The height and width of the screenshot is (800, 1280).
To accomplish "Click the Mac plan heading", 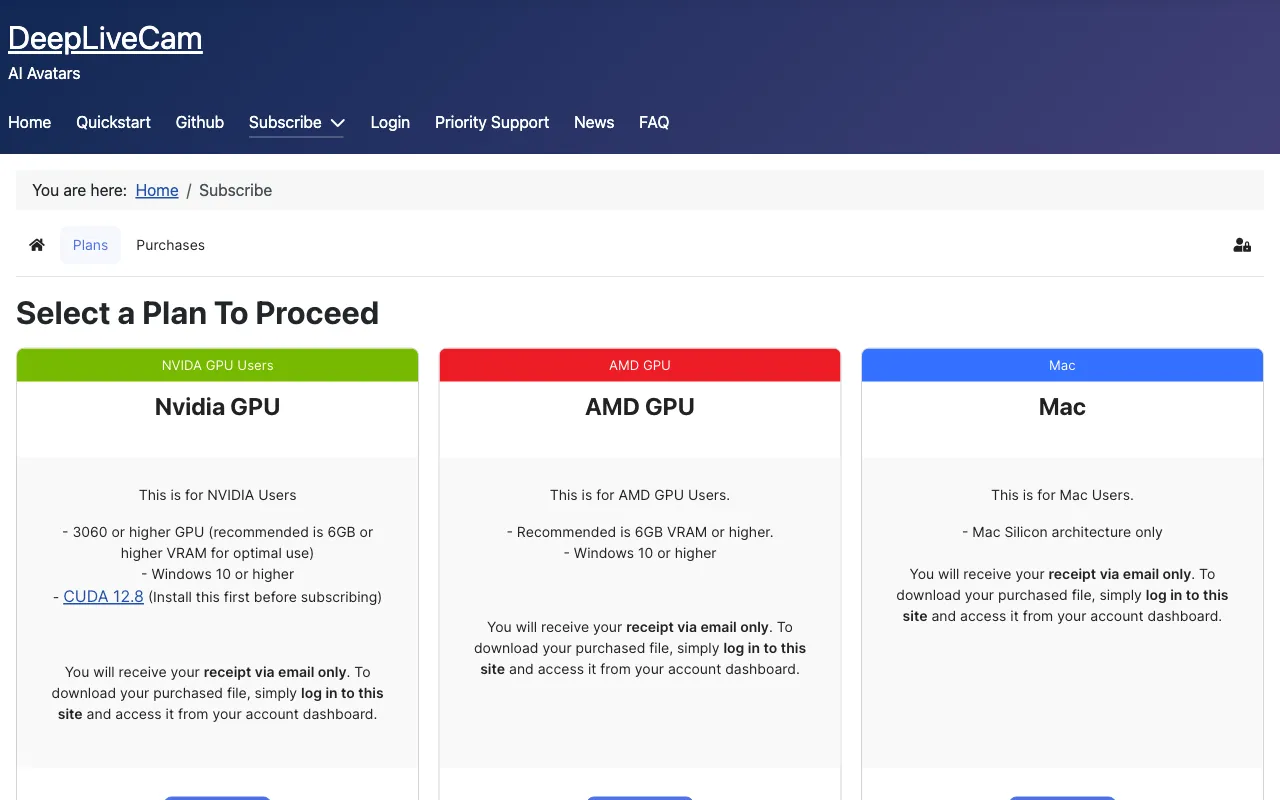I will [x=1062, y=407].
